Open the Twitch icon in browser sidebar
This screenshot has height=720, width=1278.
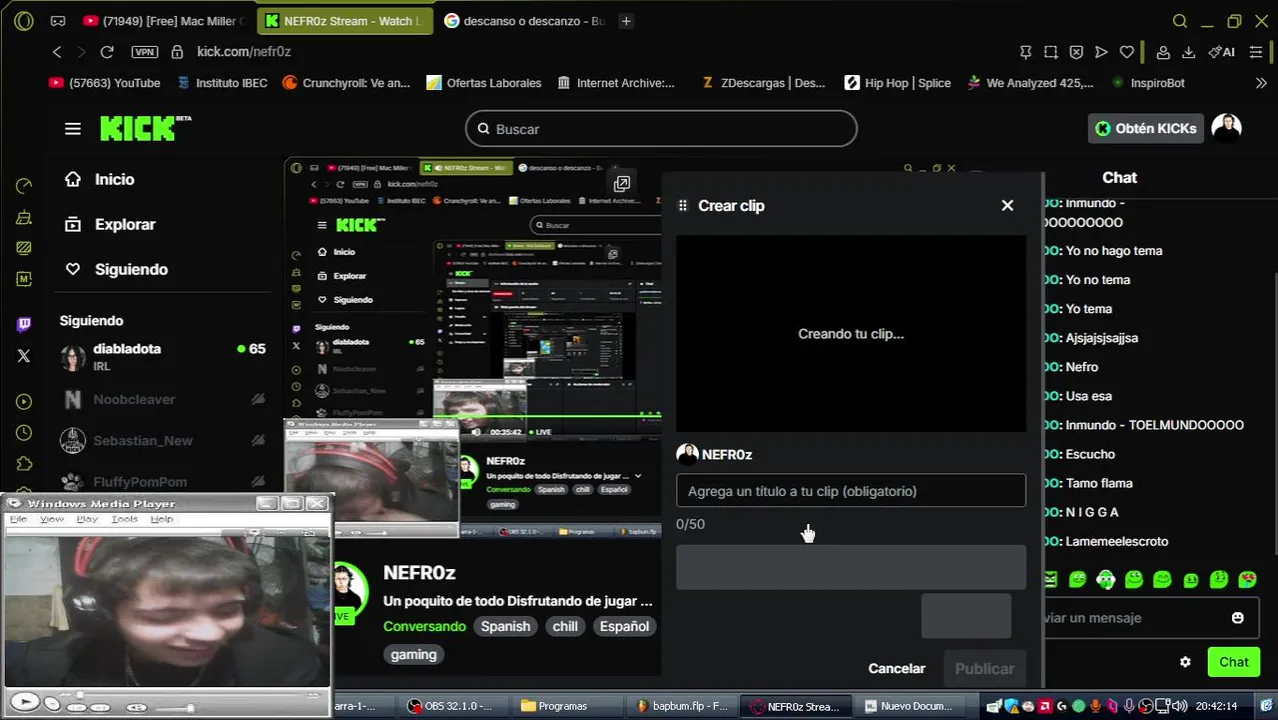(24, 325)
